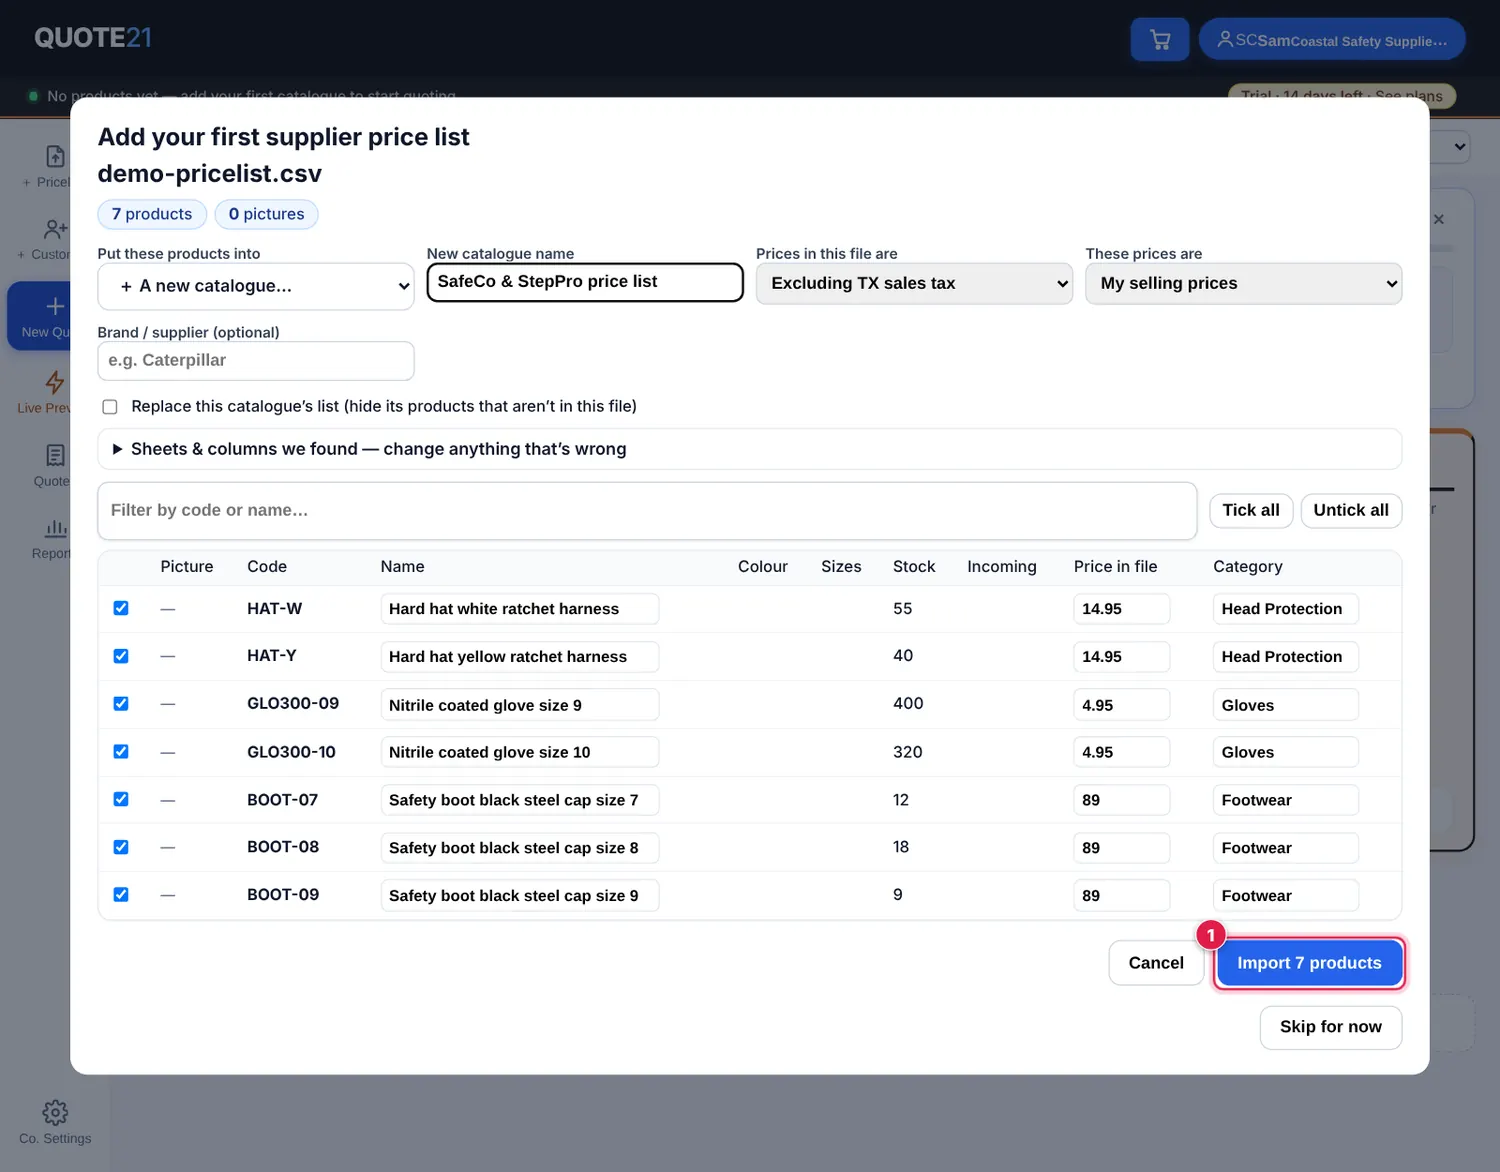Screen dimensions: 1500x1172
Task: Select the Pricelist upload icon in sidebar
Action: tap(55, 156)
